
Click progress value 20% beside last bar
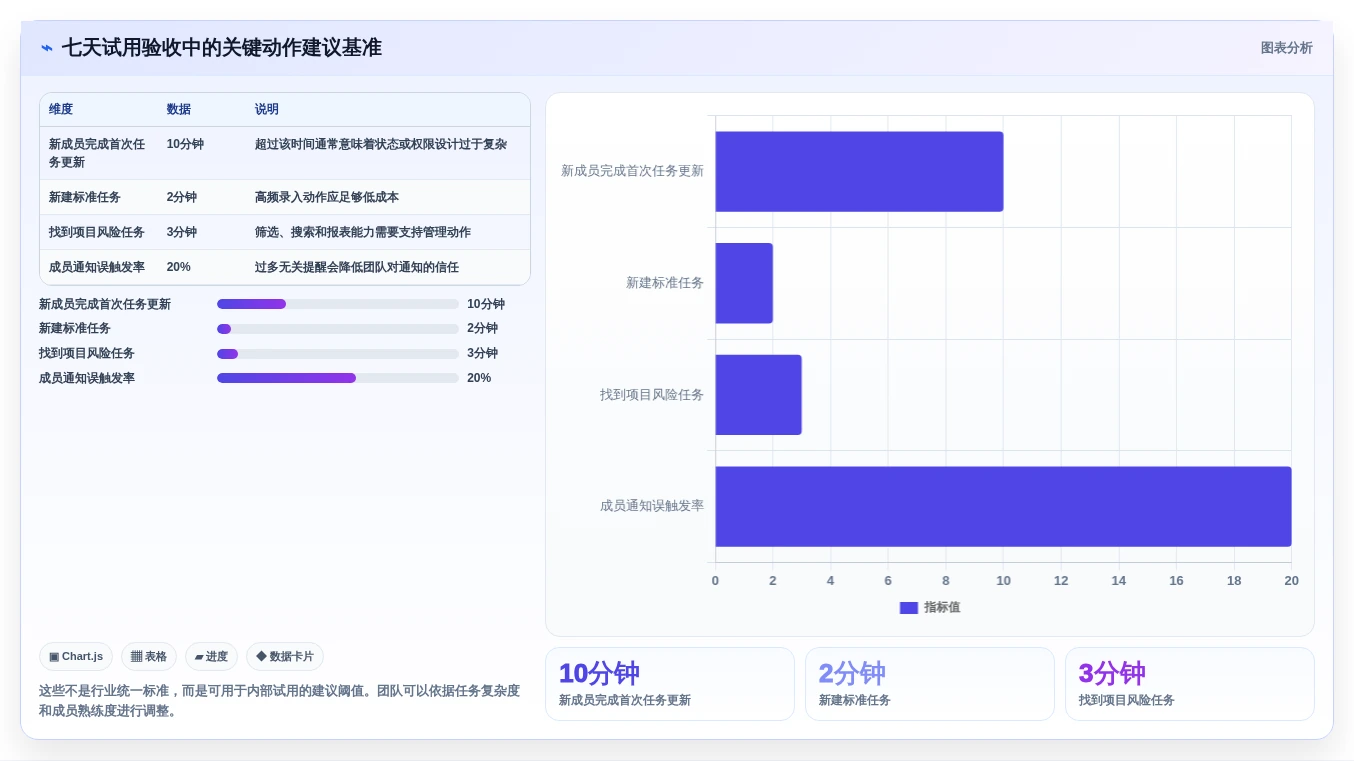pos(479,378)
